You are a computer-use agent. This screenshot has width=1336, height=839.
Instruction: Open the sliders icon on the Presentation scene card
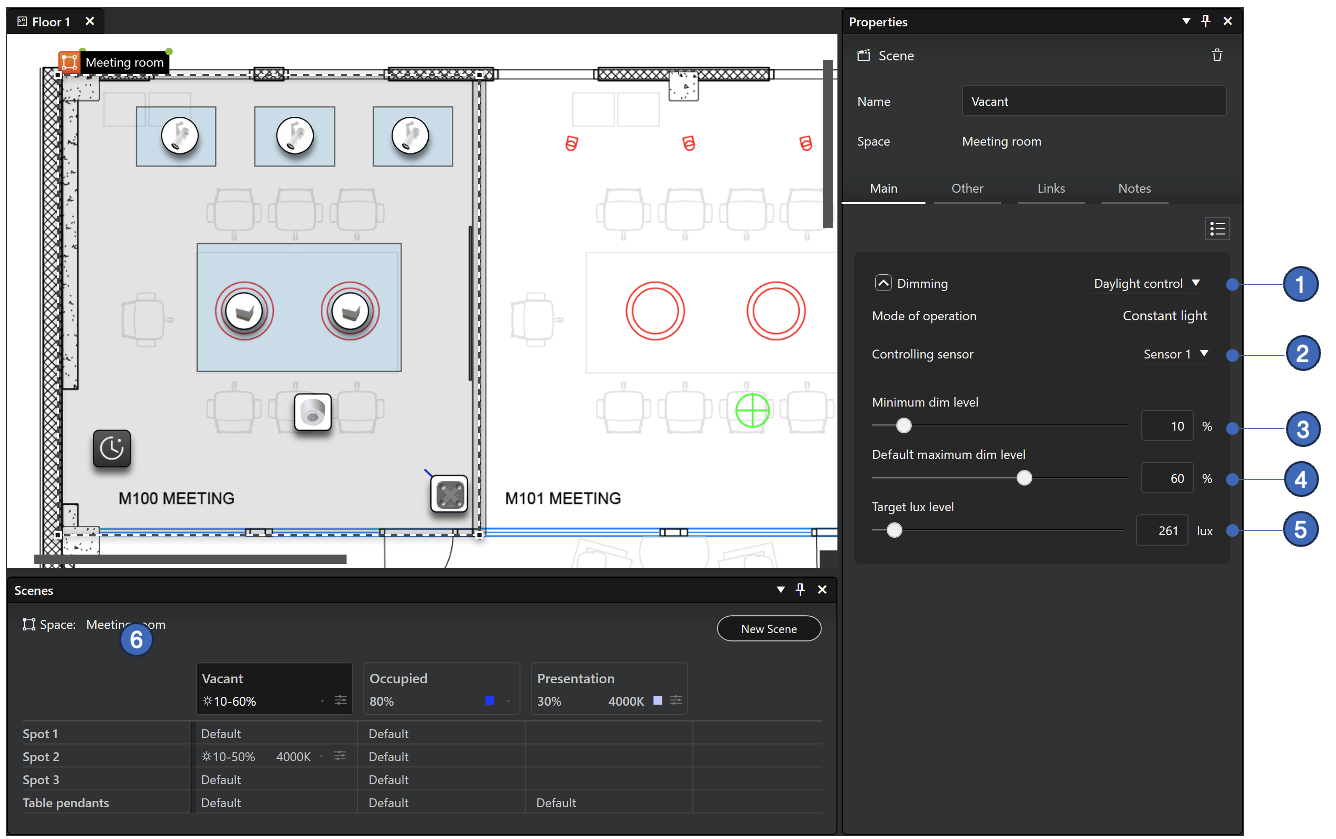[x=674, y=701]
